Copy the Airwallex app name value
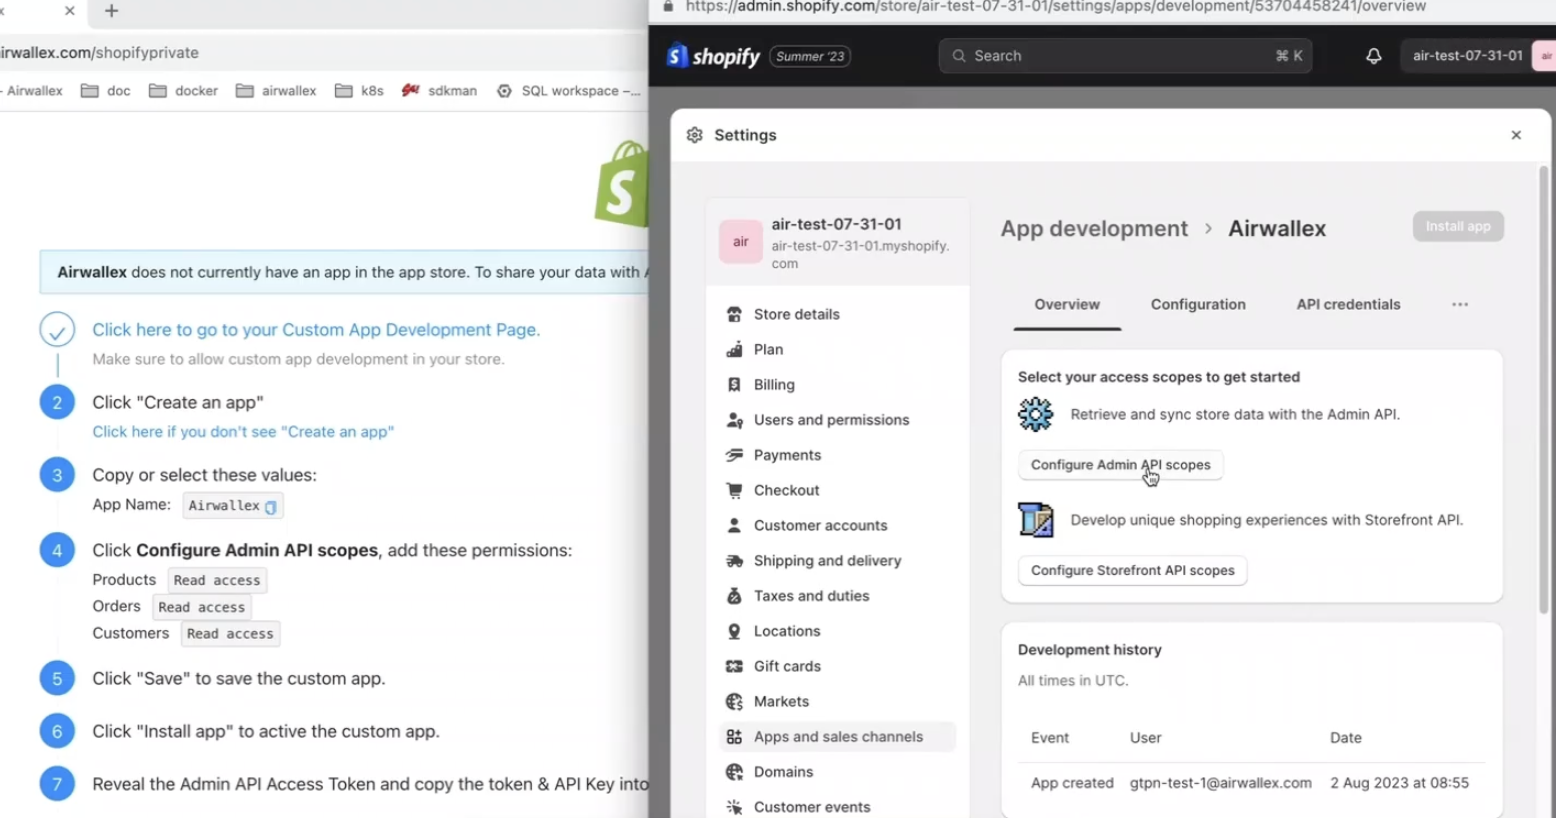Image resolution: width=1556 pixels, height=818 pixels. click(x=270, y=507)
